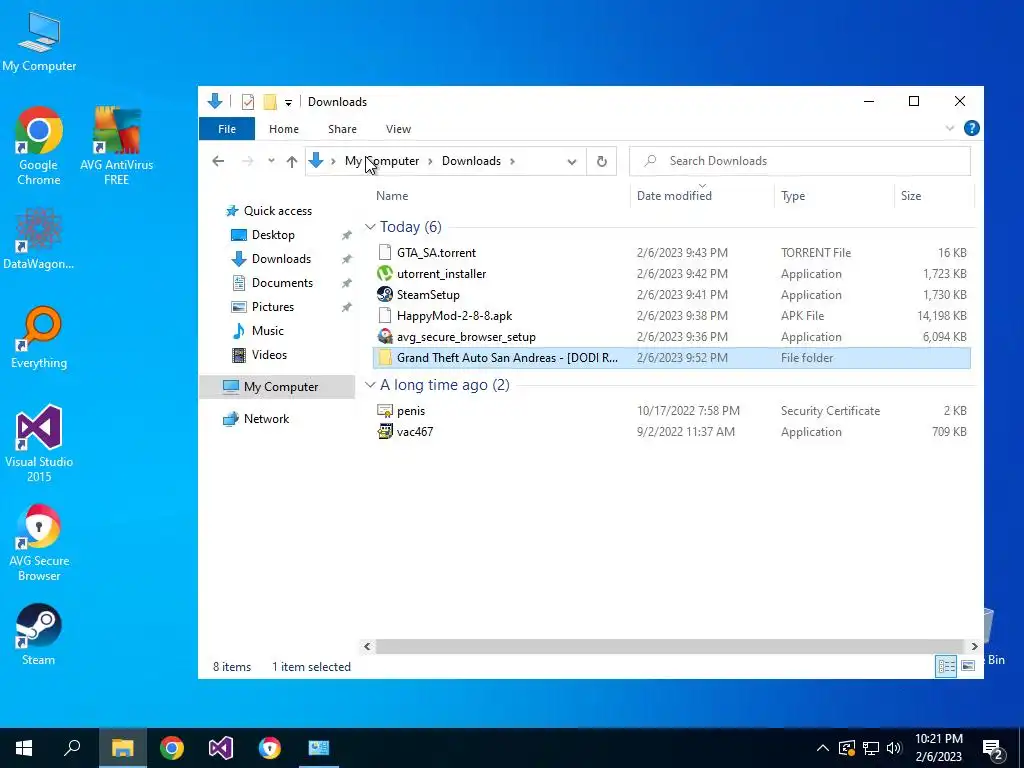Open Downloads in the navigation pane
Viewport: 1024px width, 768px height.
(281, 259)
